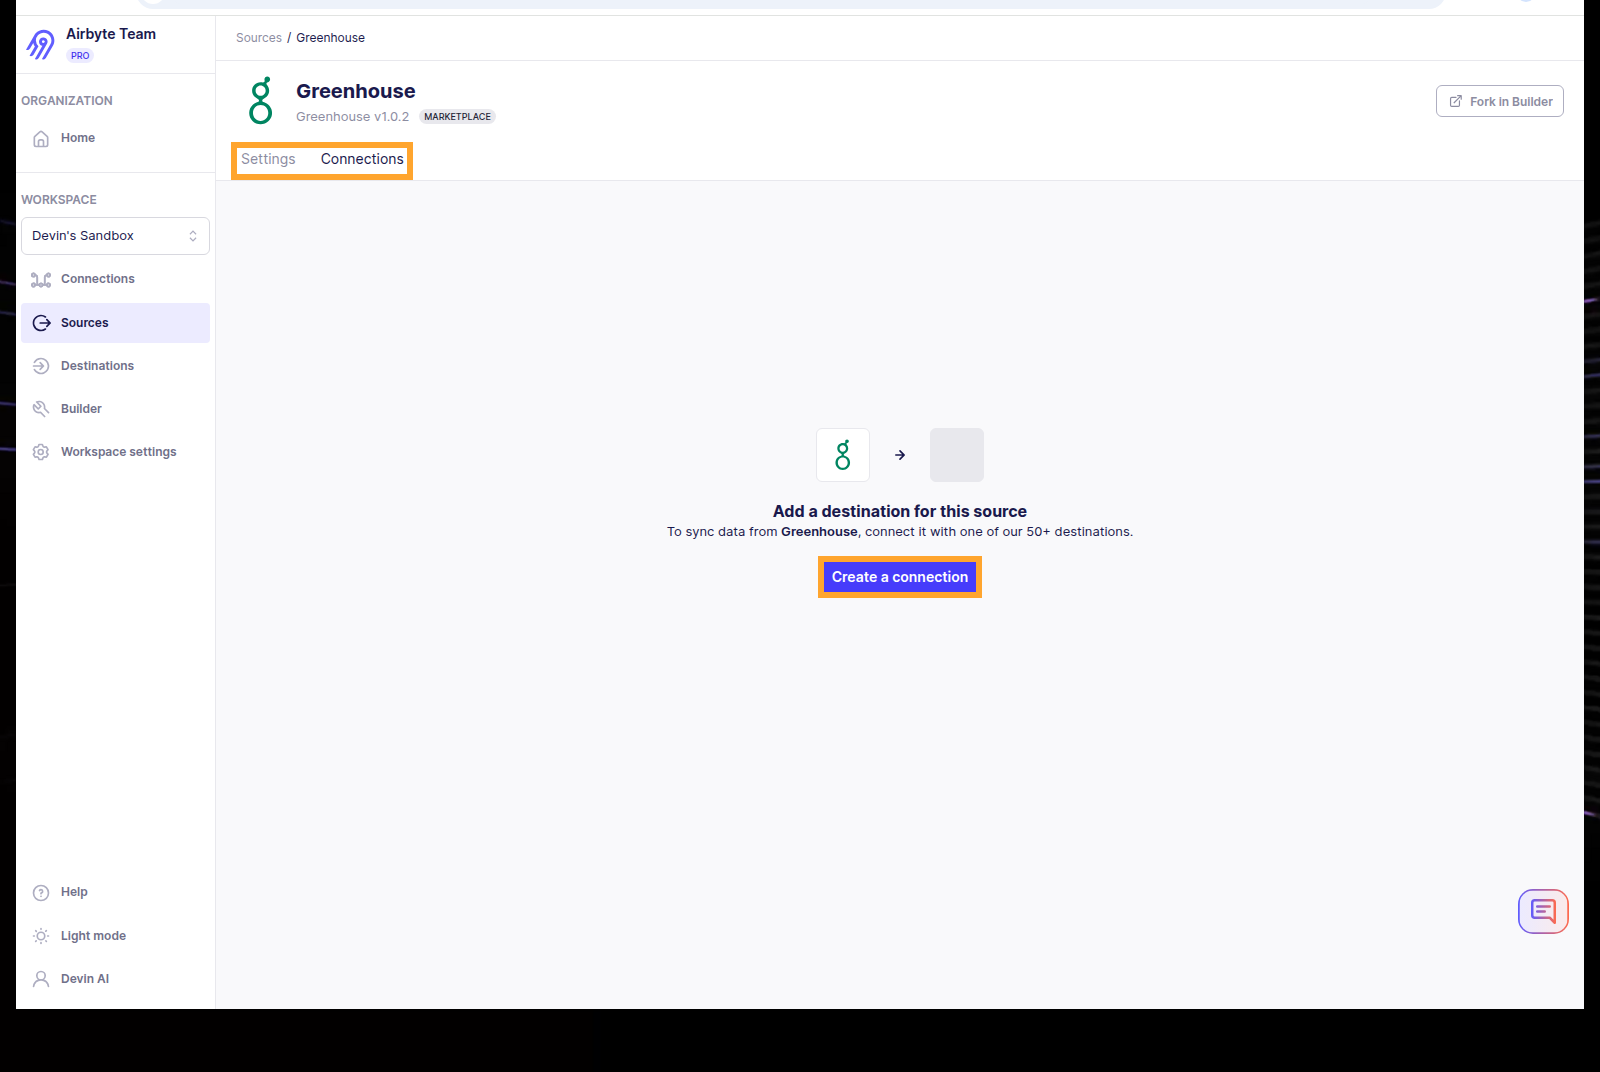Go to Connections in the sidebar
This screenshot has height=1072, width=1600.
pos(115,279)
